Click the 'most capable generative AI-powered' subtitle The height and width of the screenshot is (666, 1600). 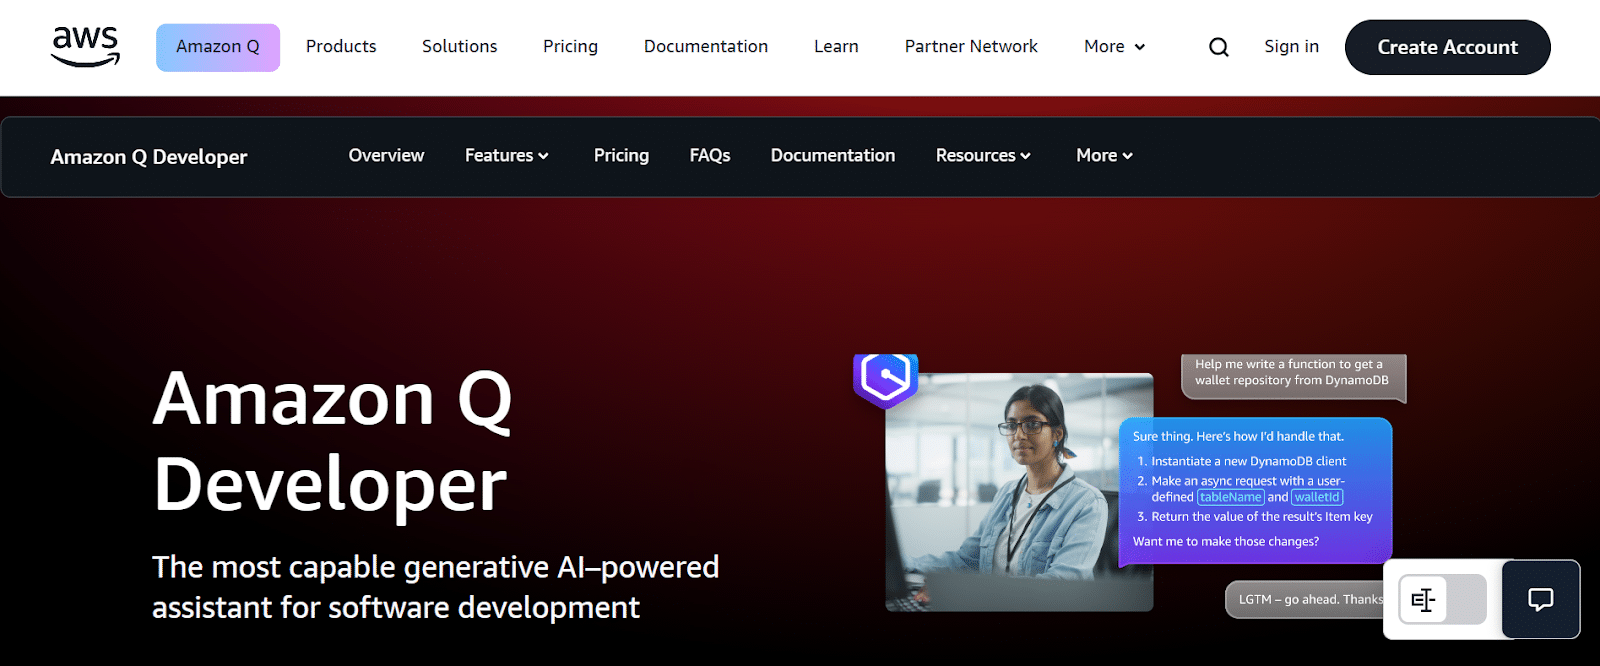tap(436, 588)
